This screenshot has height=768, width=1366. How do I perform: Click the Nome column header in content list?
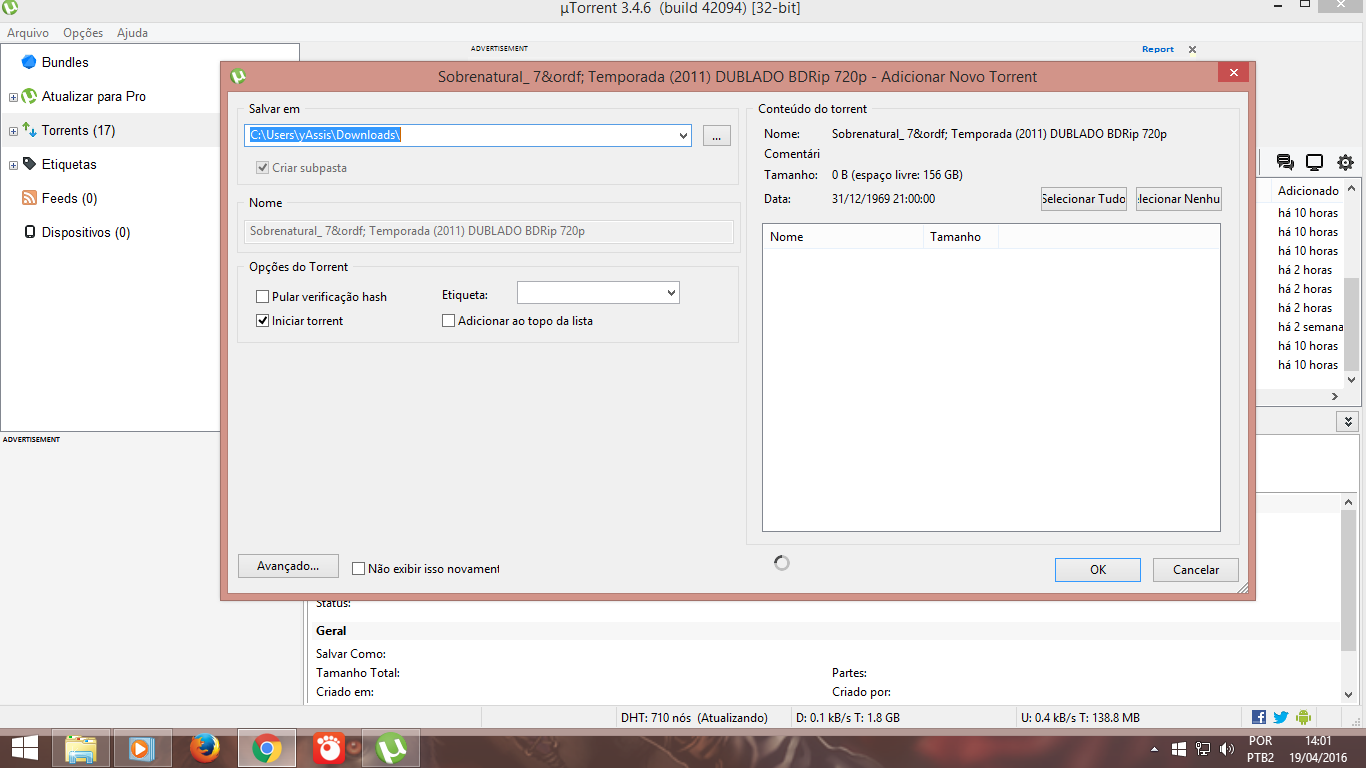click(843, 237)
